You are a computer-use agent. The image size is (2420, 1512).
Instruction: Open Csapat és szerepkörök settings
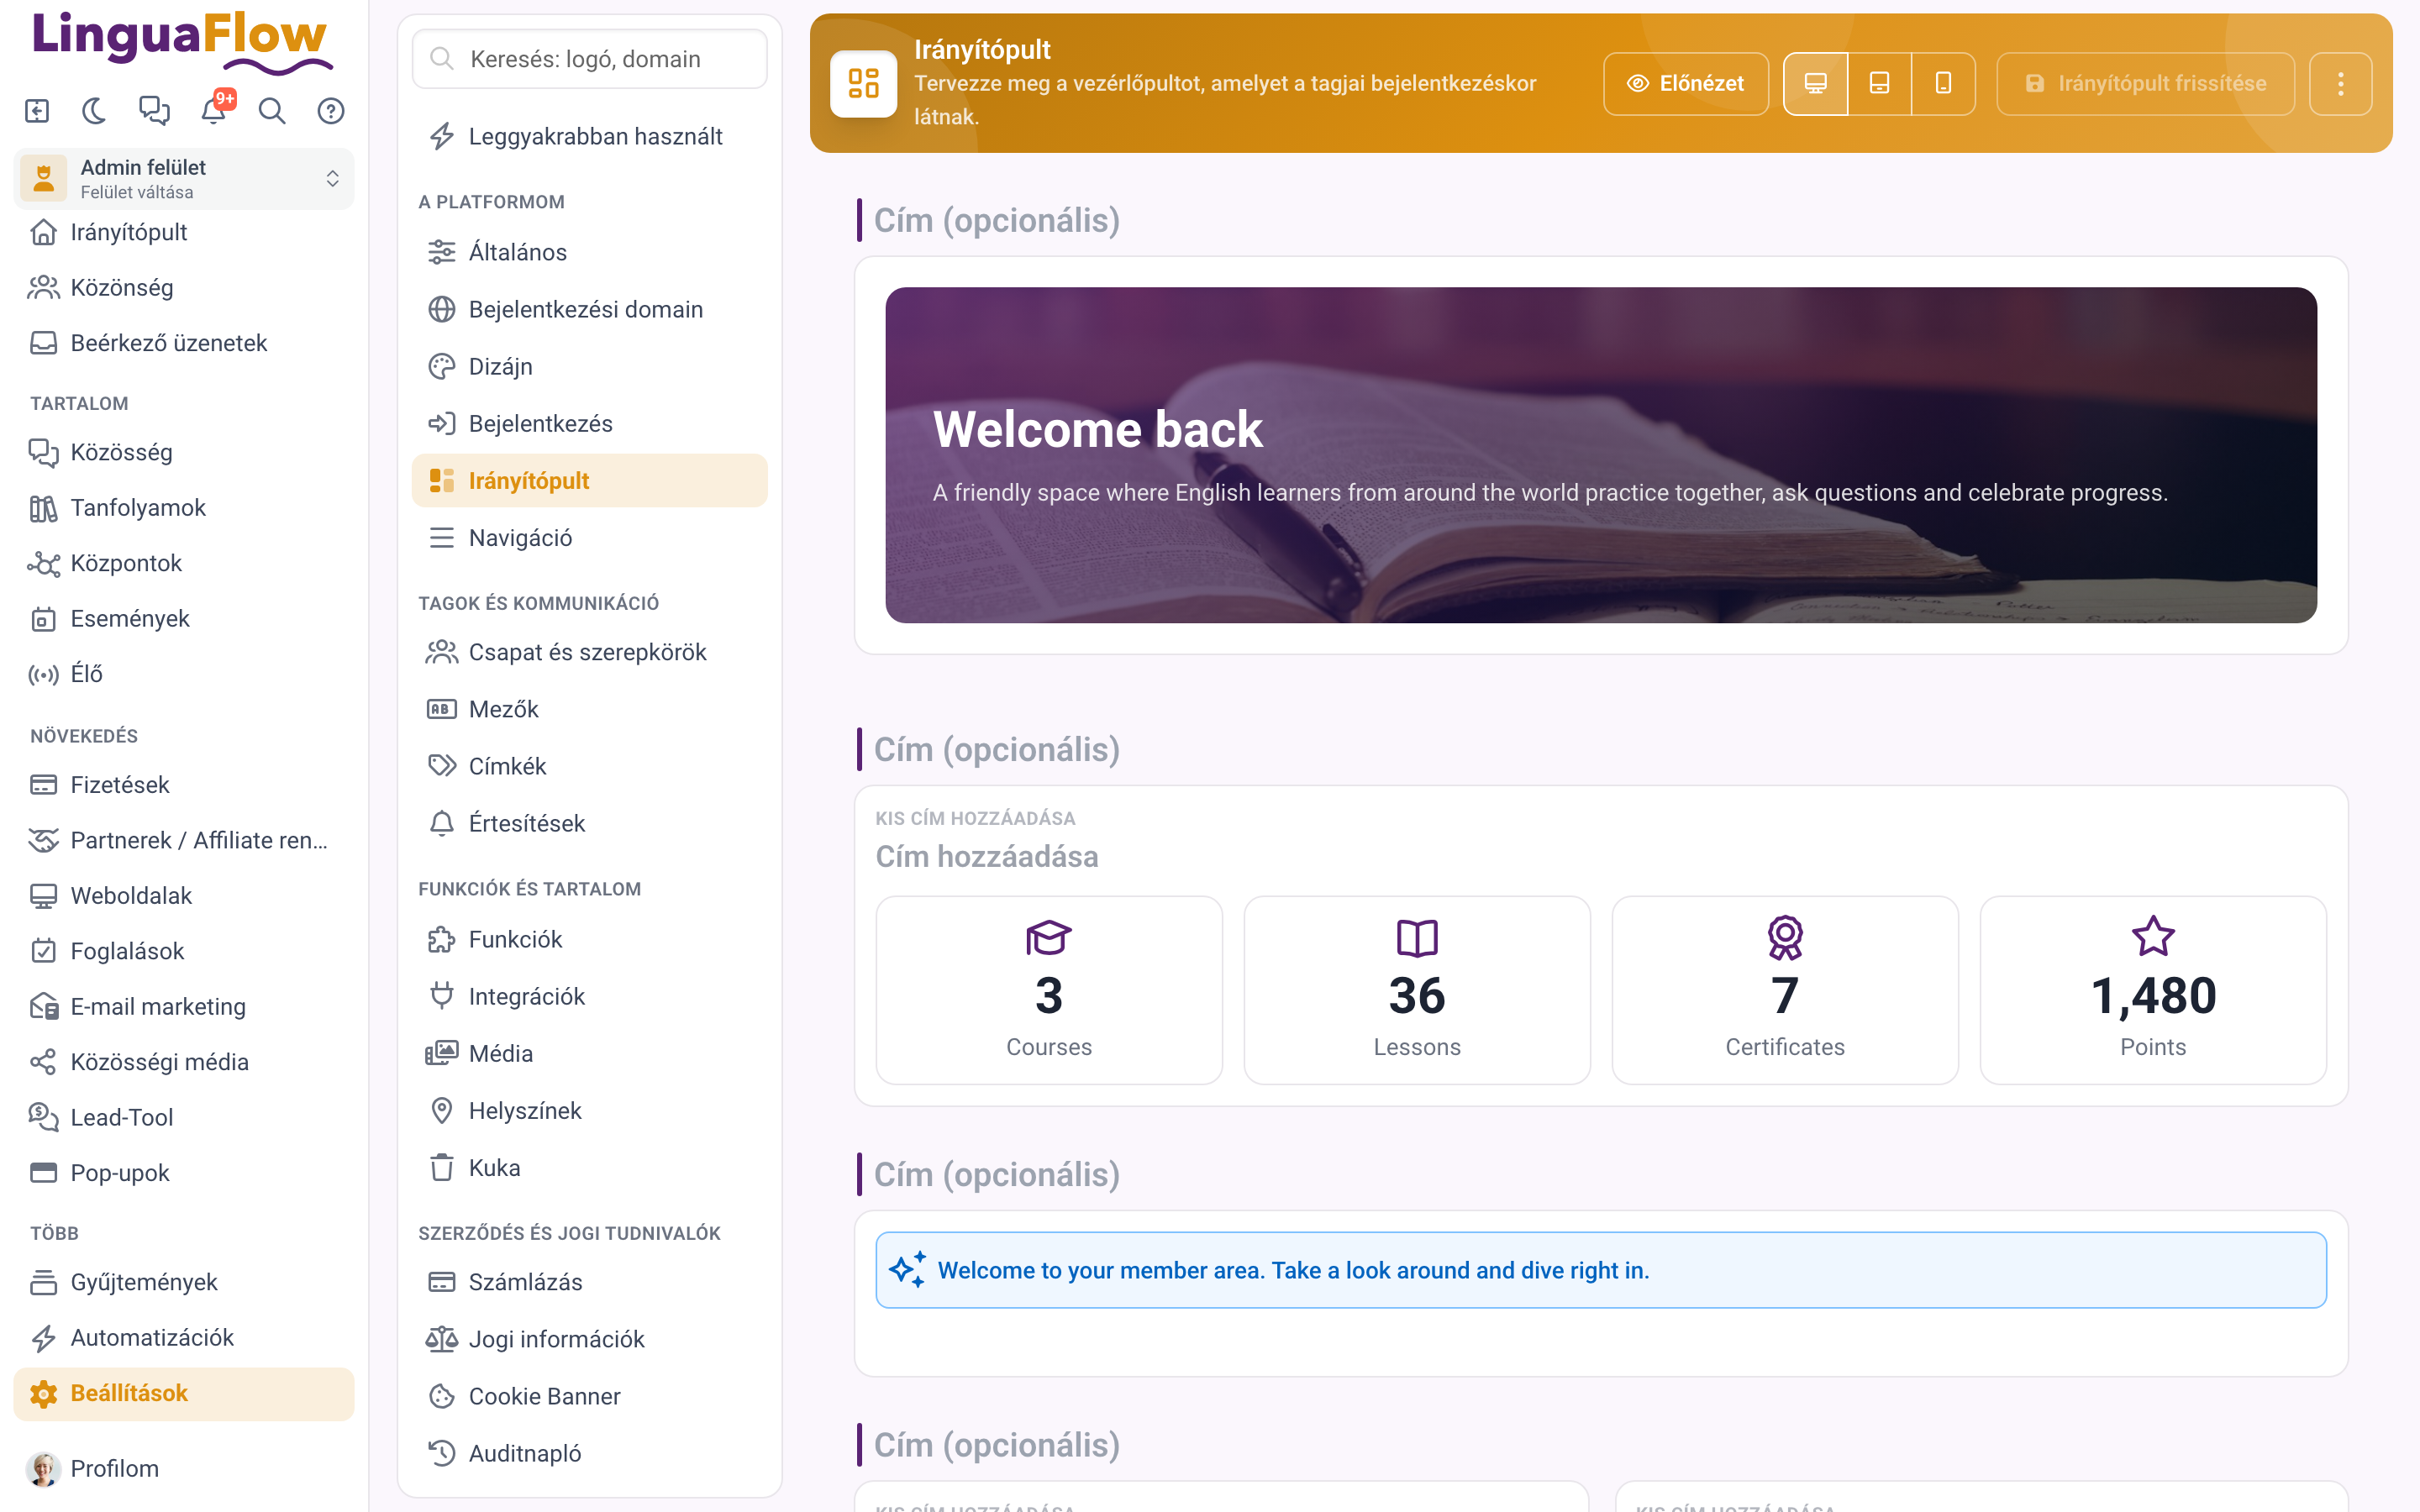[590, 652]
